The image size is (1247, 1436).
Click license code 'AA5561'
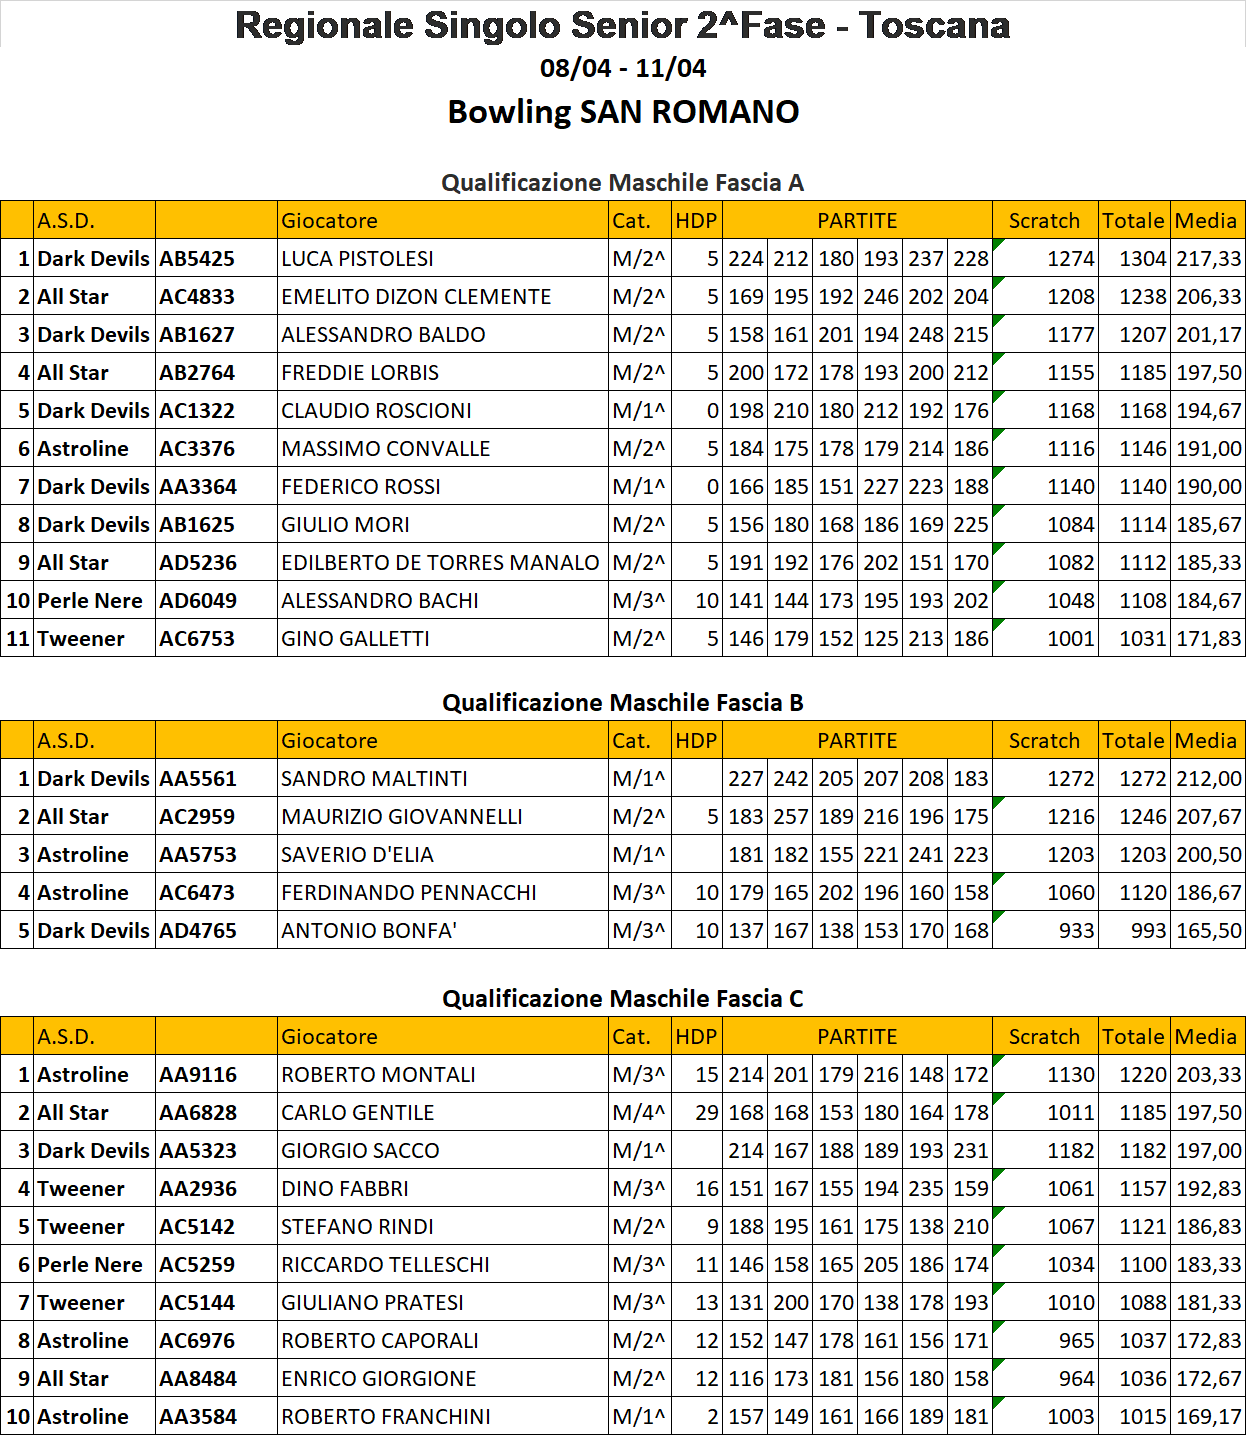pos(198,779)
